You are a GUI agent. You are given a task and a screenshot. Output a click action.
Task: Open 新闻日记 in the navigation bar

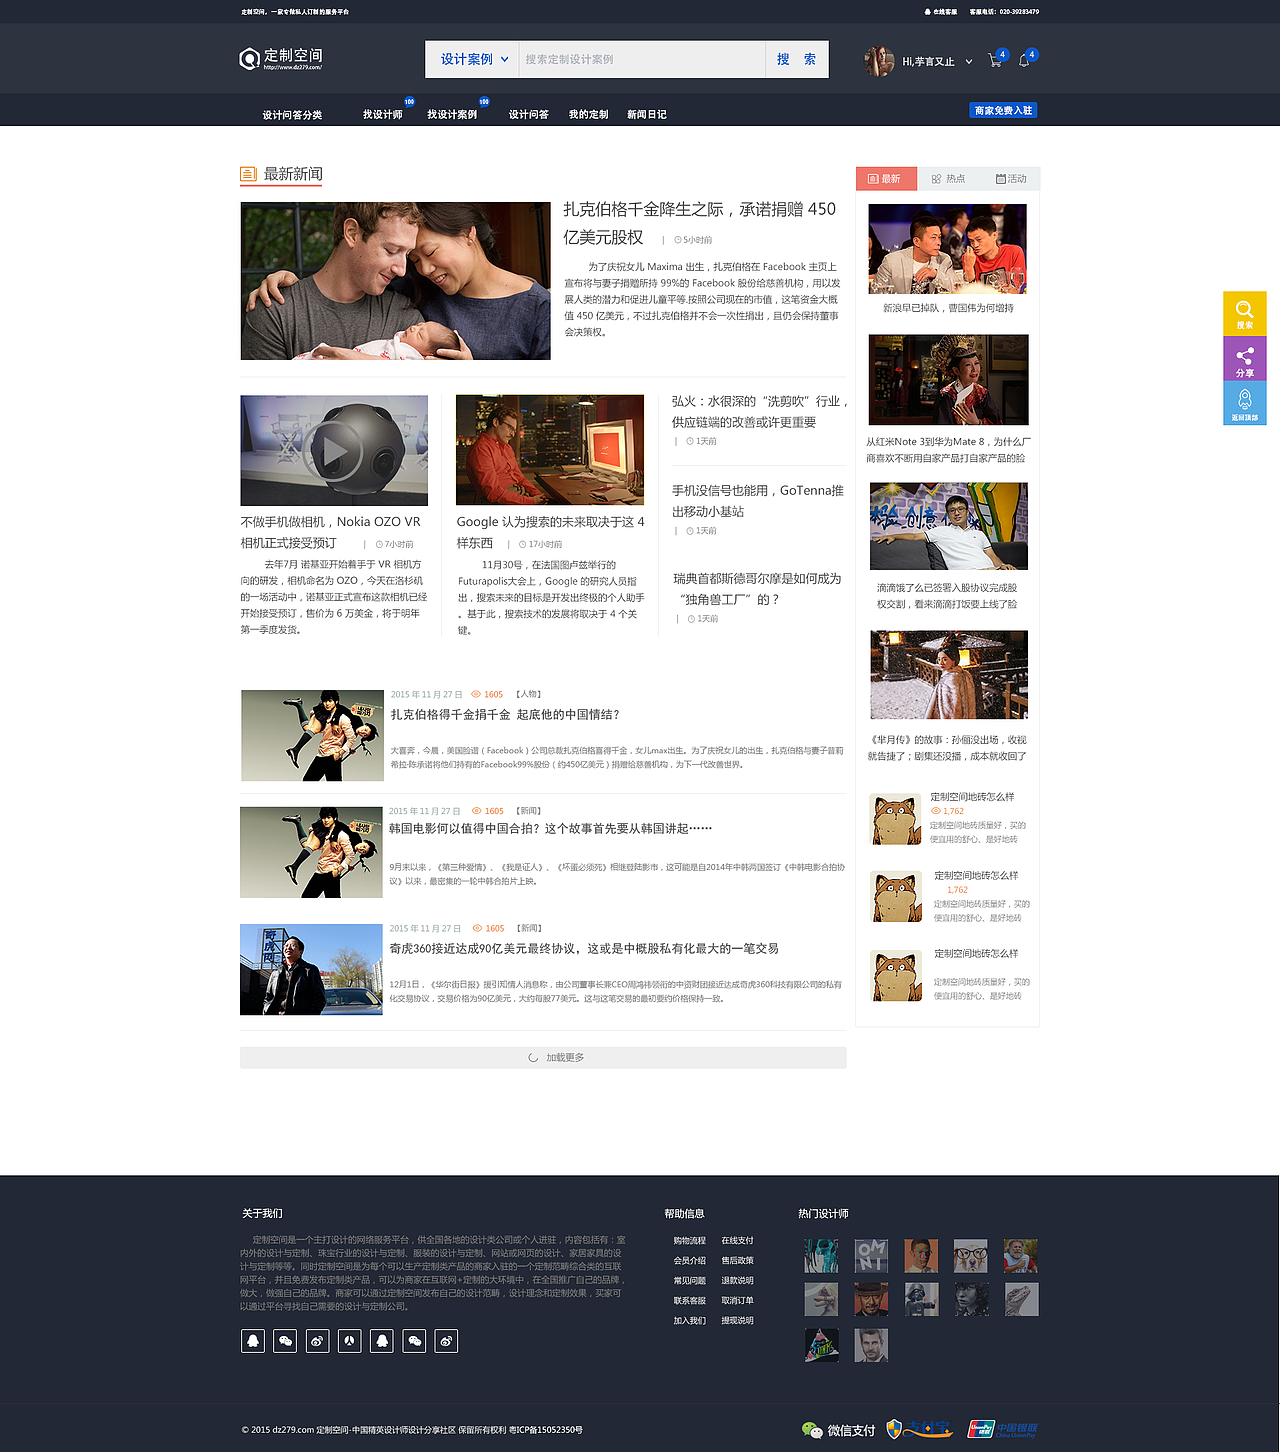pos(647,115)
